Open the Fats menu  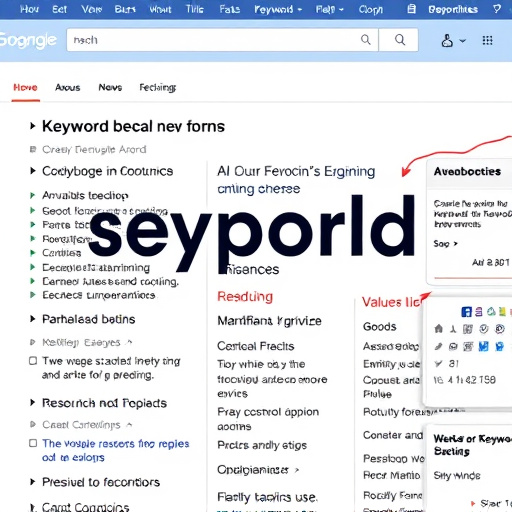coord(230,9)
